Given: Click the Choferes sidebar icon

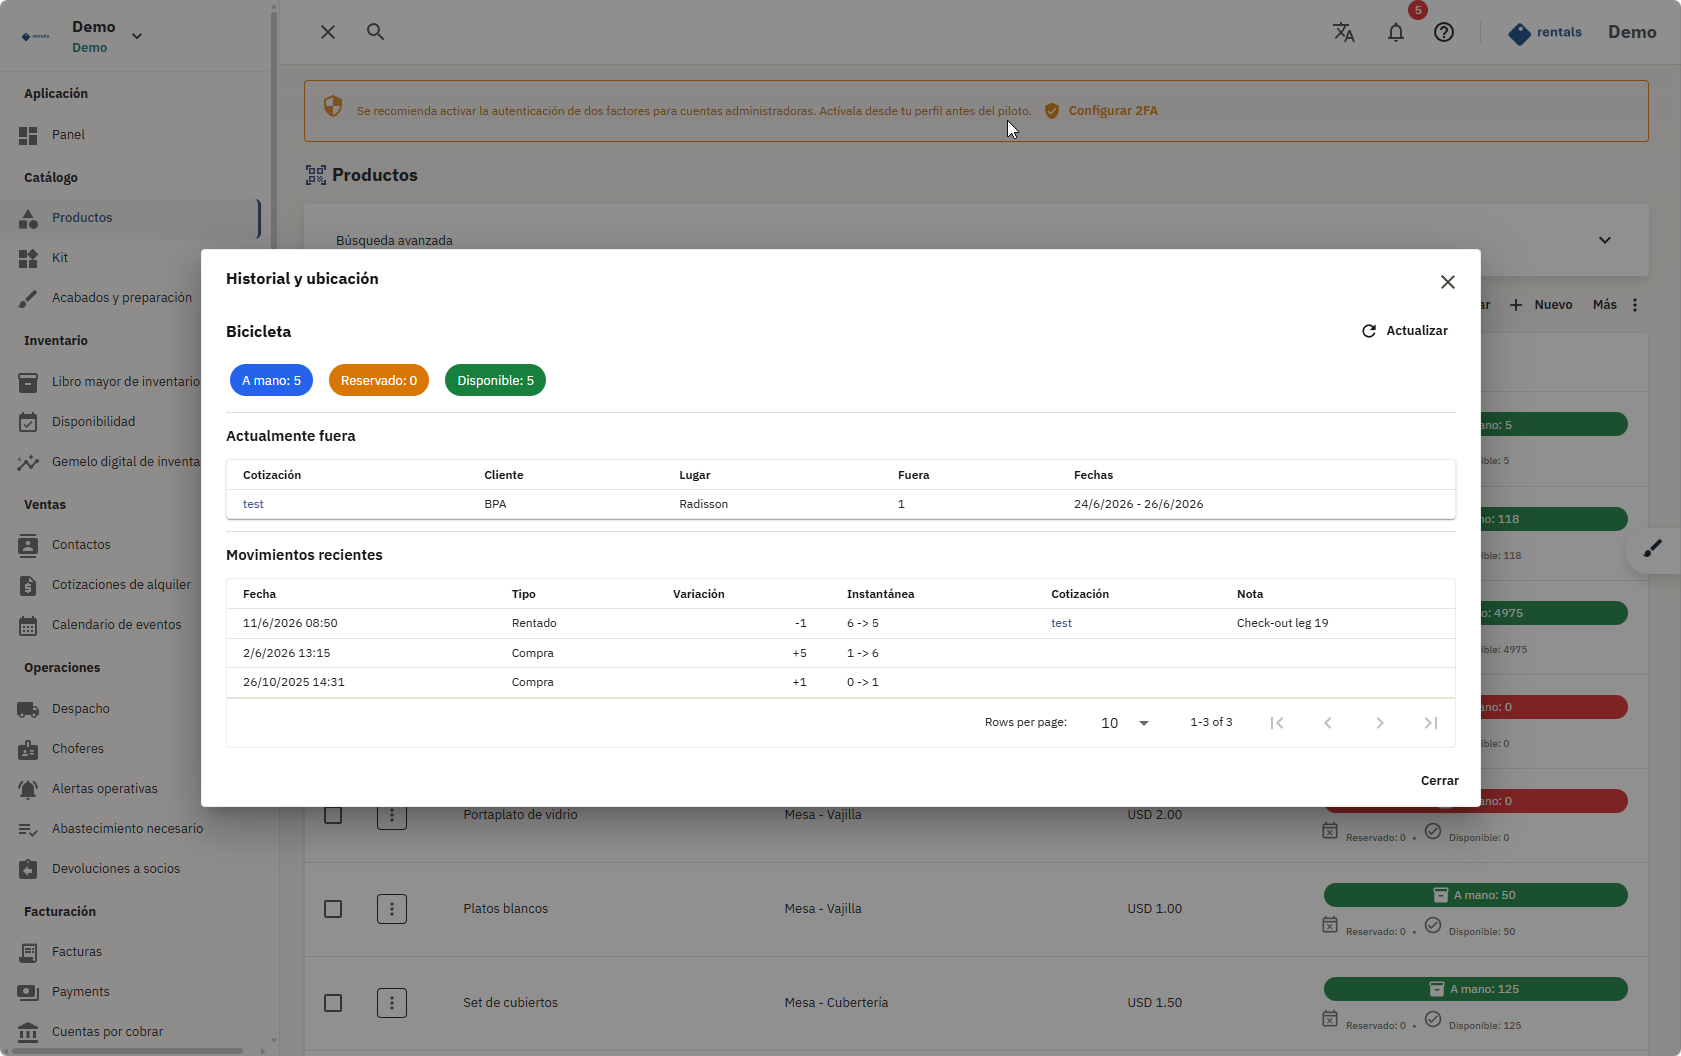Looking at the screenshot, I should click(x=28, y=749).
